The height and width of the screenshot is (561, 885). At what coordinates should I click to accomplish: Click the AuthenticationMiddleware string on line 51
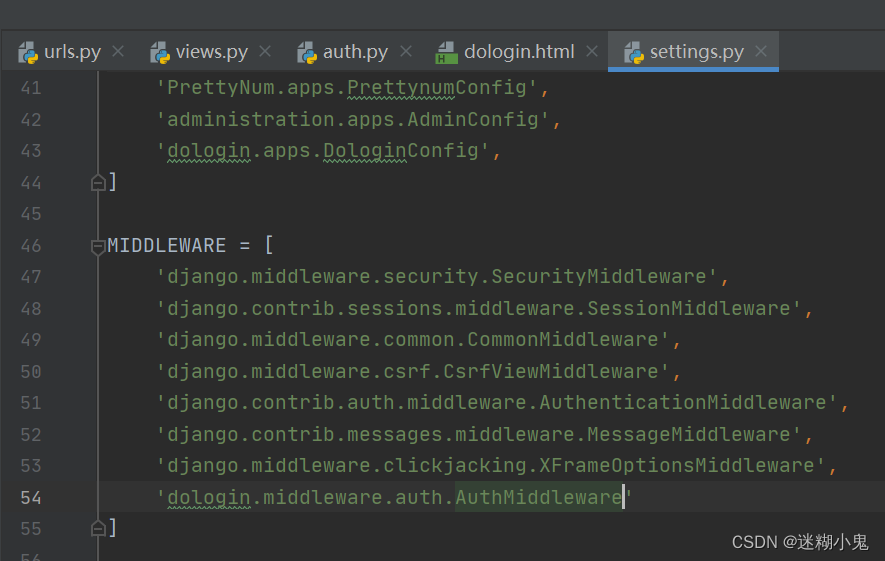click(x=497, y=403)
